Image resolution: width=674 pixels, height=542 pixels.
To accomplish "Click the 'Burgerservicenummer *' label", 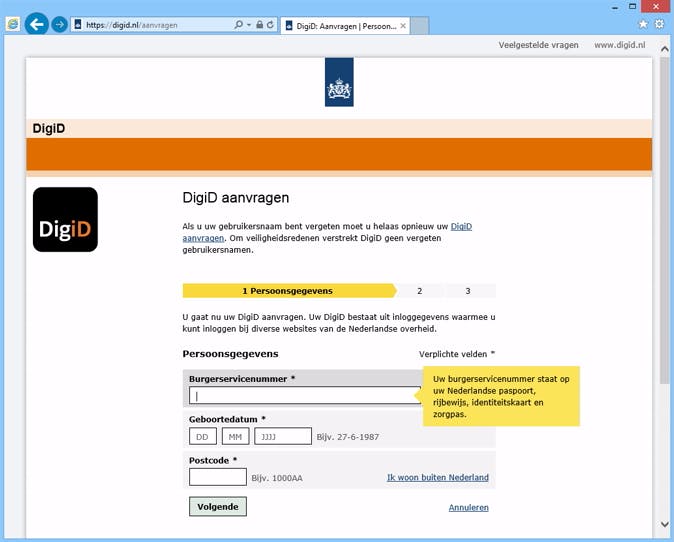I will [x=242, y=379].
